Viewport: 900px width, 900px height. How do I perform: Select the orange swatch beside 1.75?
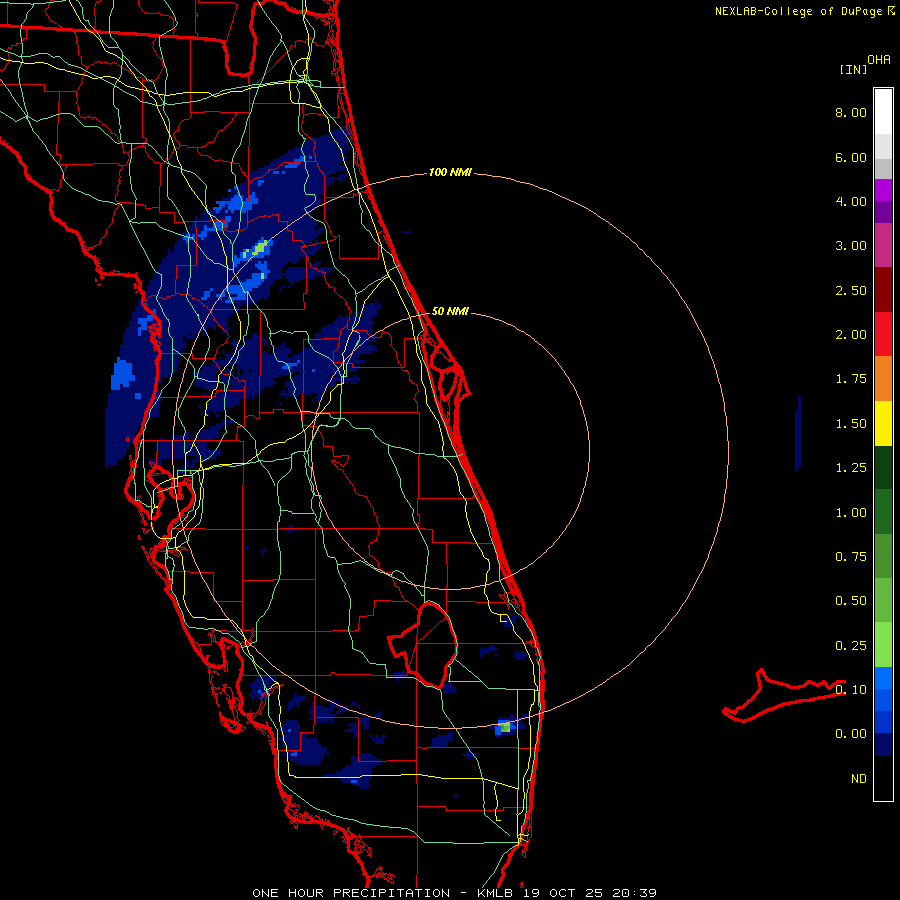(x=883, y=379)
